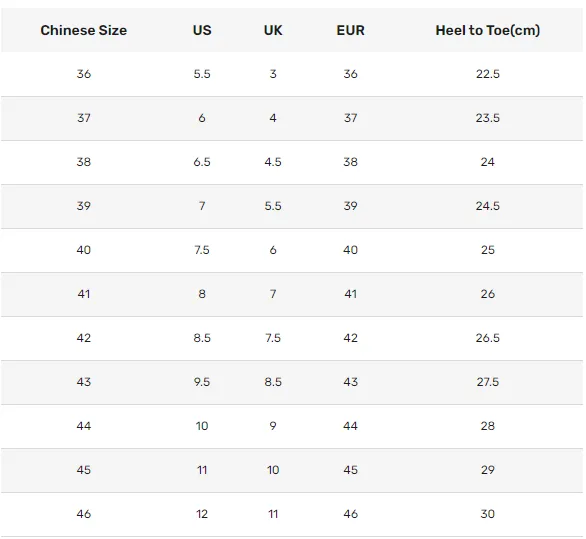Screen dimensions: 586x539
Task: Click US size 6.5 cell
Action: click(x=202, y=162)
